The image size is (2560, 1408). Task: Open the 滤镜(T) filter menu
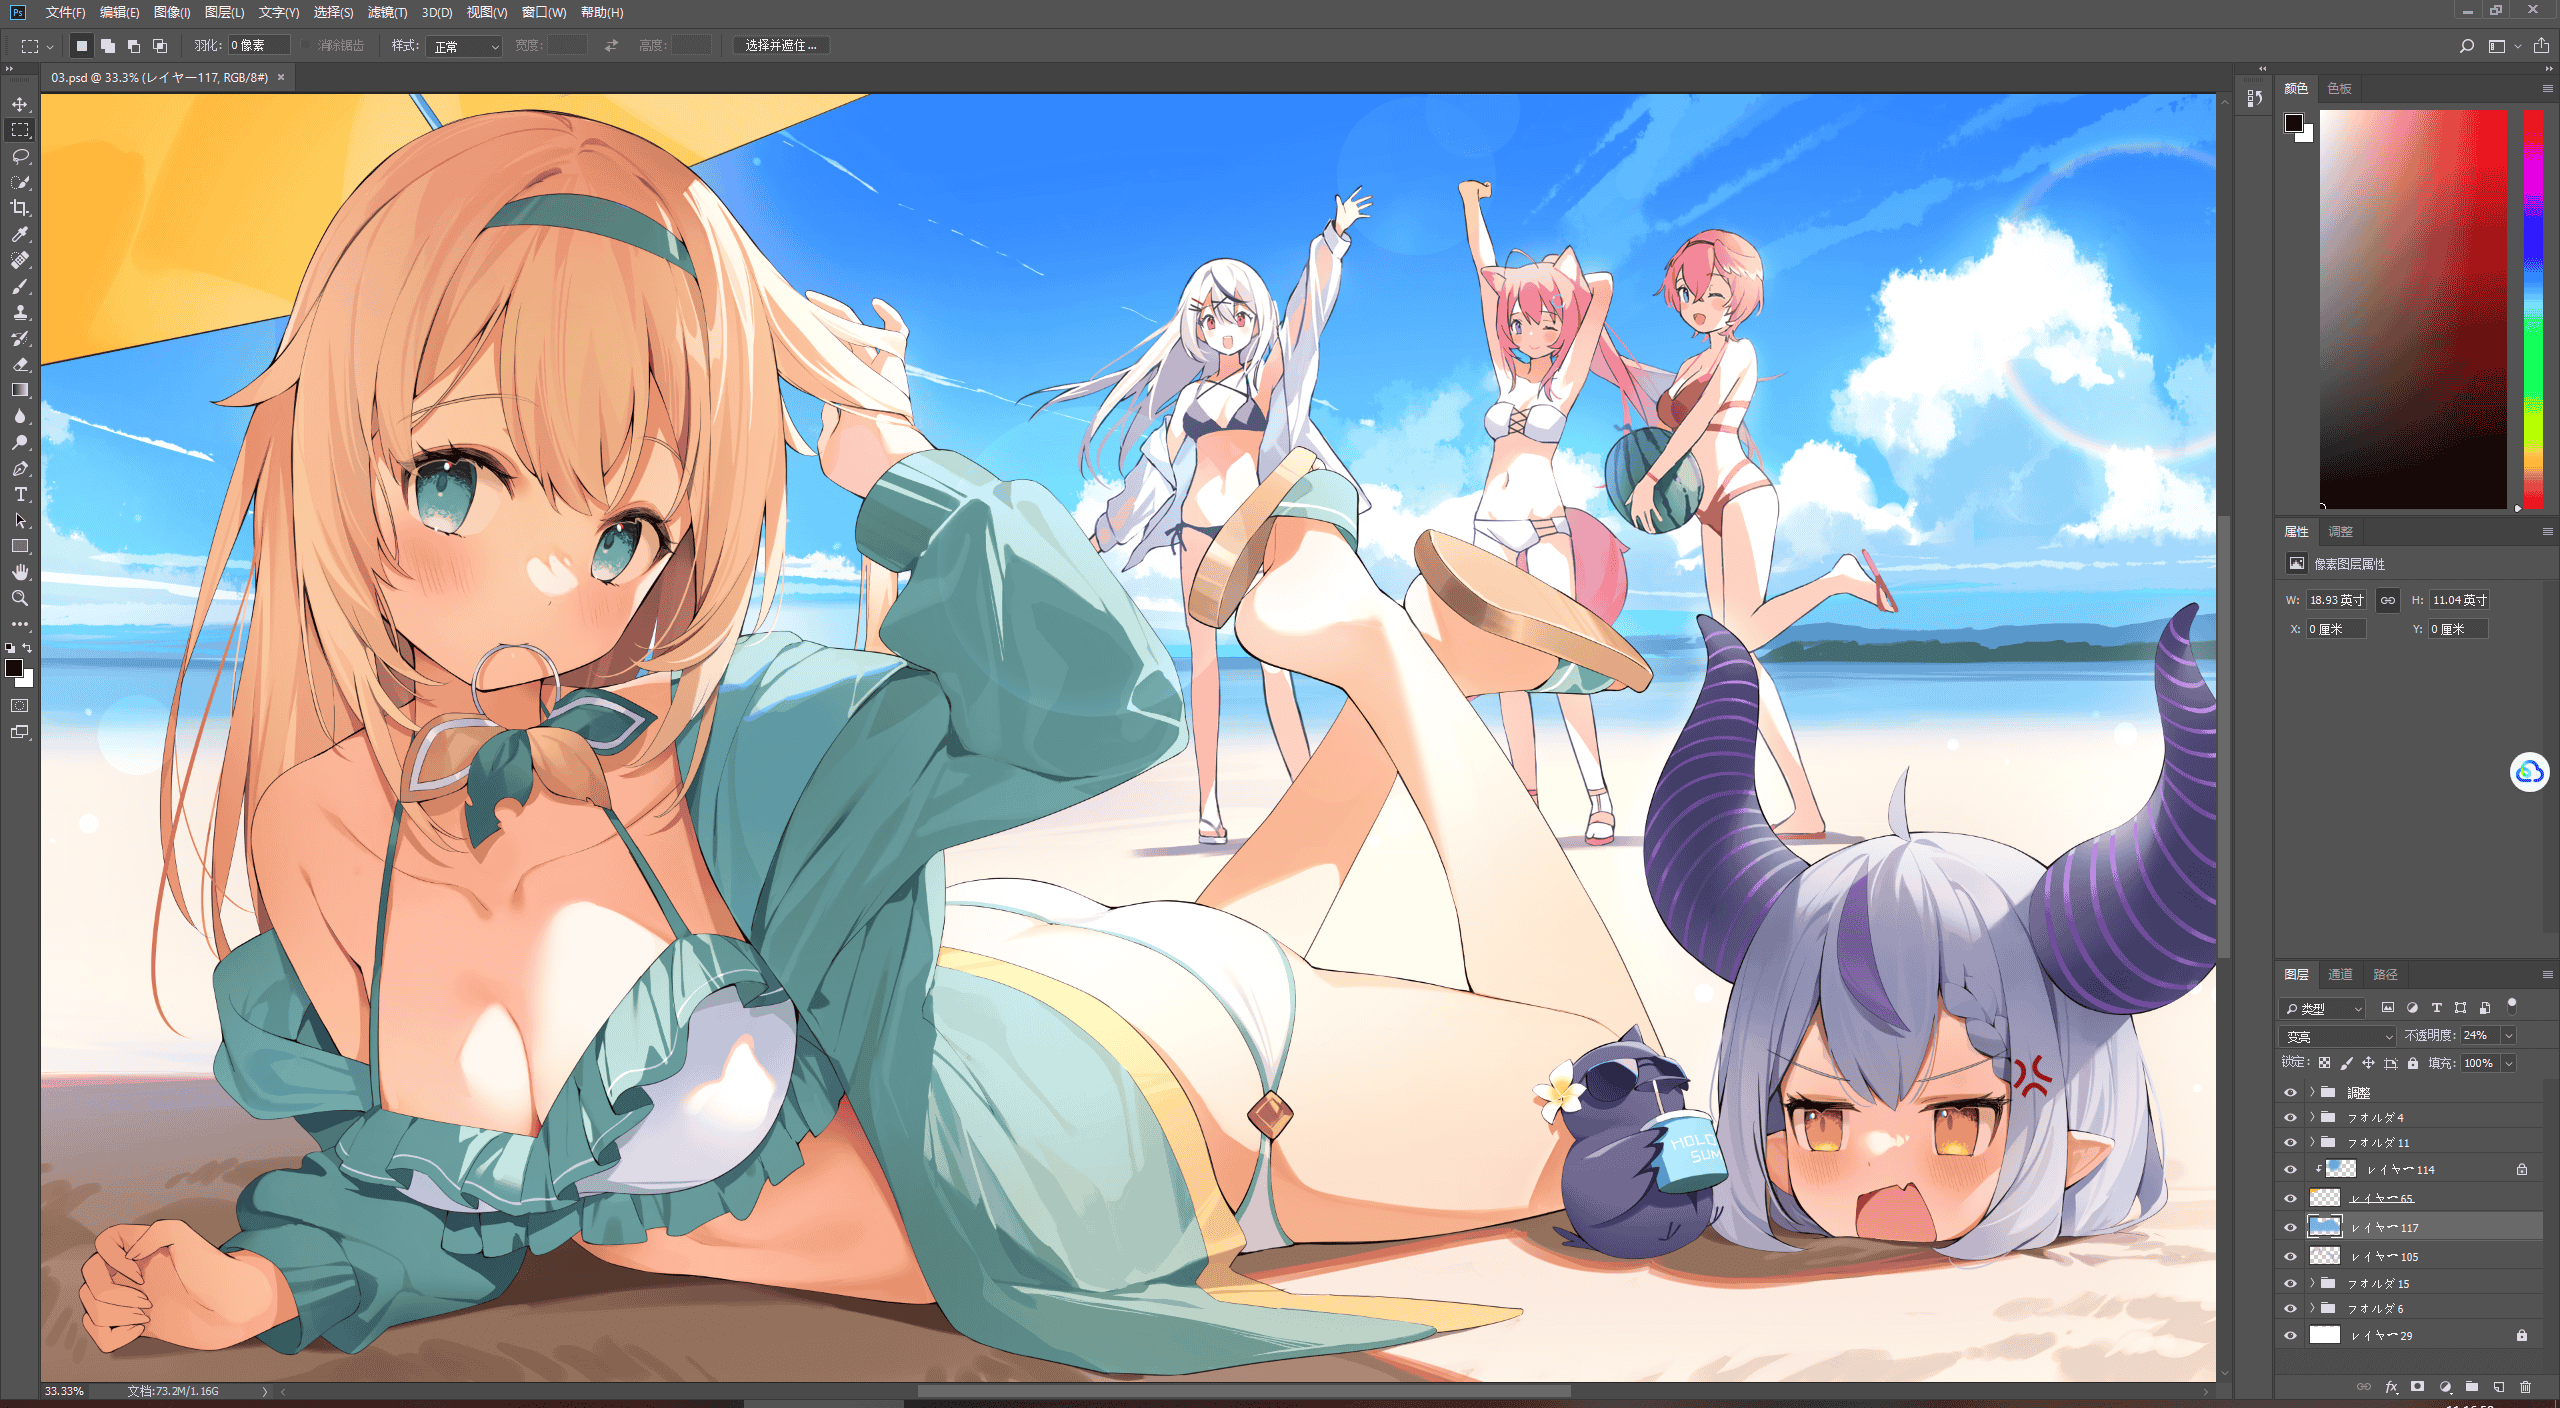pyautogui.click(x=387, y=12)
